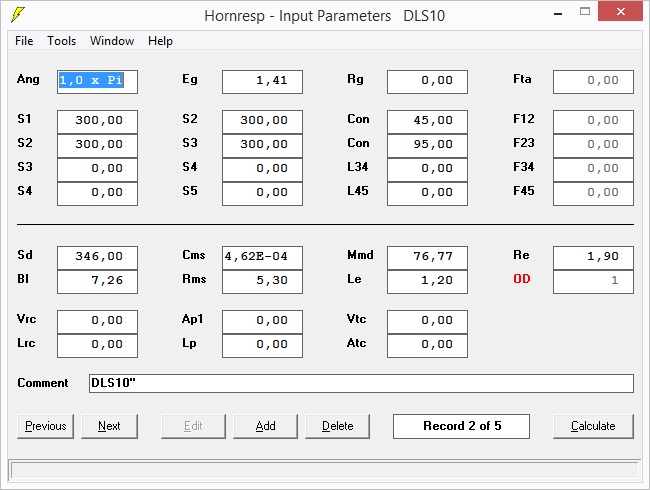Click the Comment field containing DLS10"
650x490 pixels.
coord(361,383)
